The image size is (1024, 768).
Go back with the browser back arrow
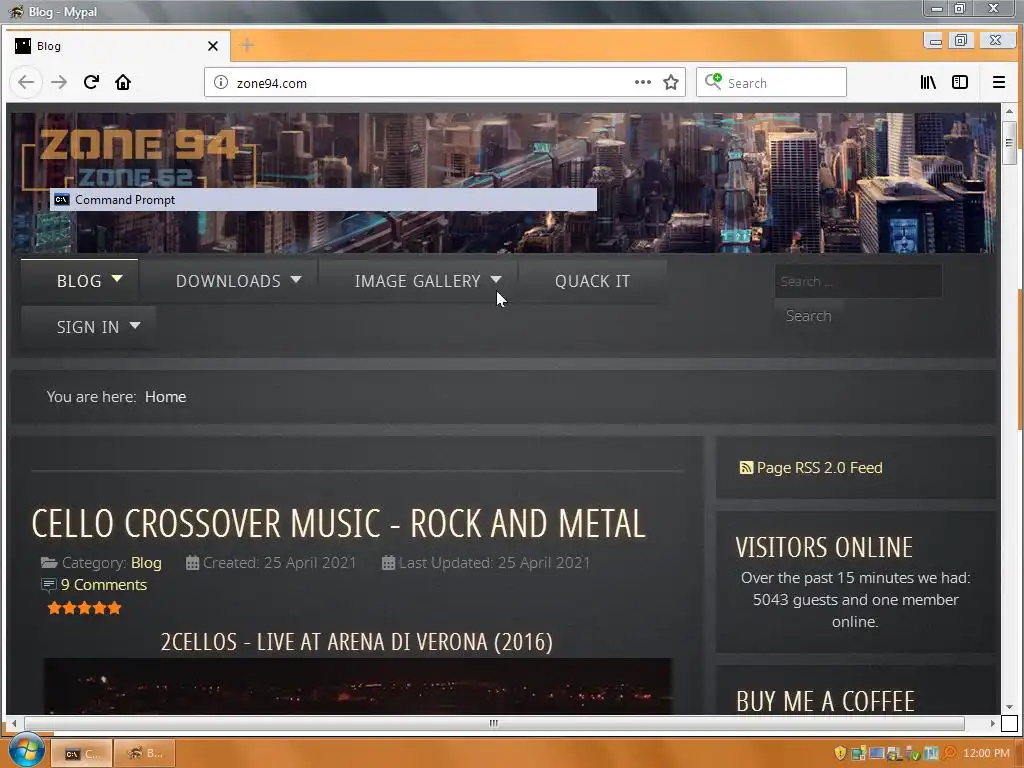[26, 82]
